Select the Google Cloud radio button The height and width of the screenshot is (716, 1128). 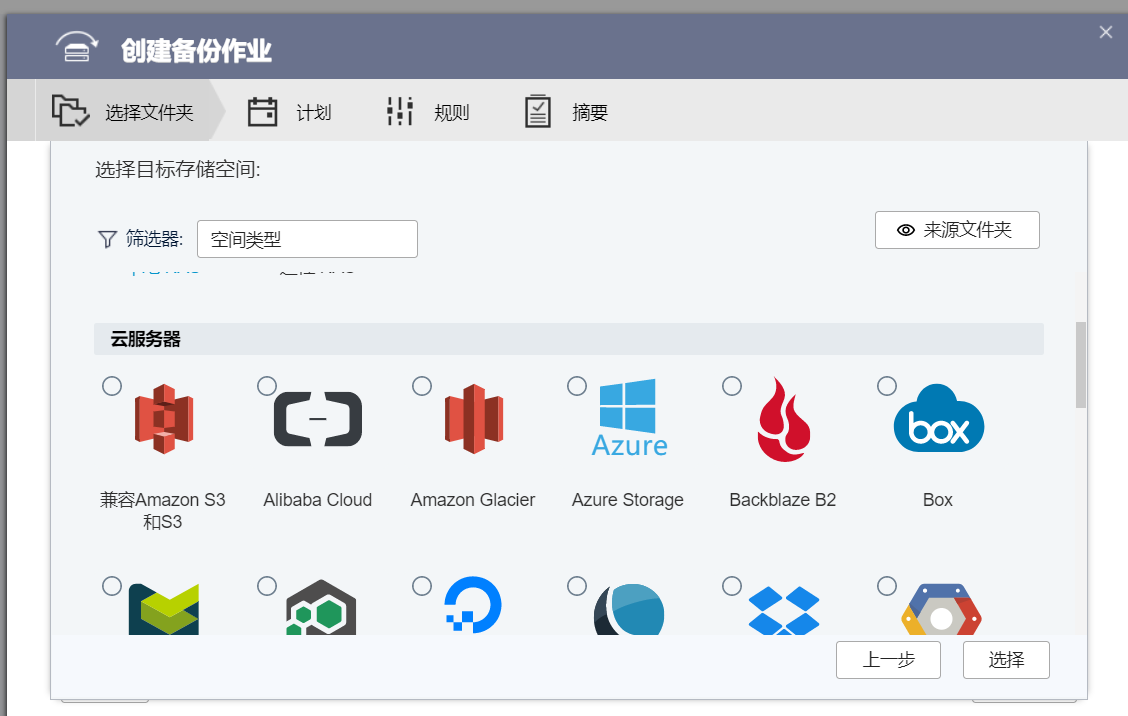point(887,586)
